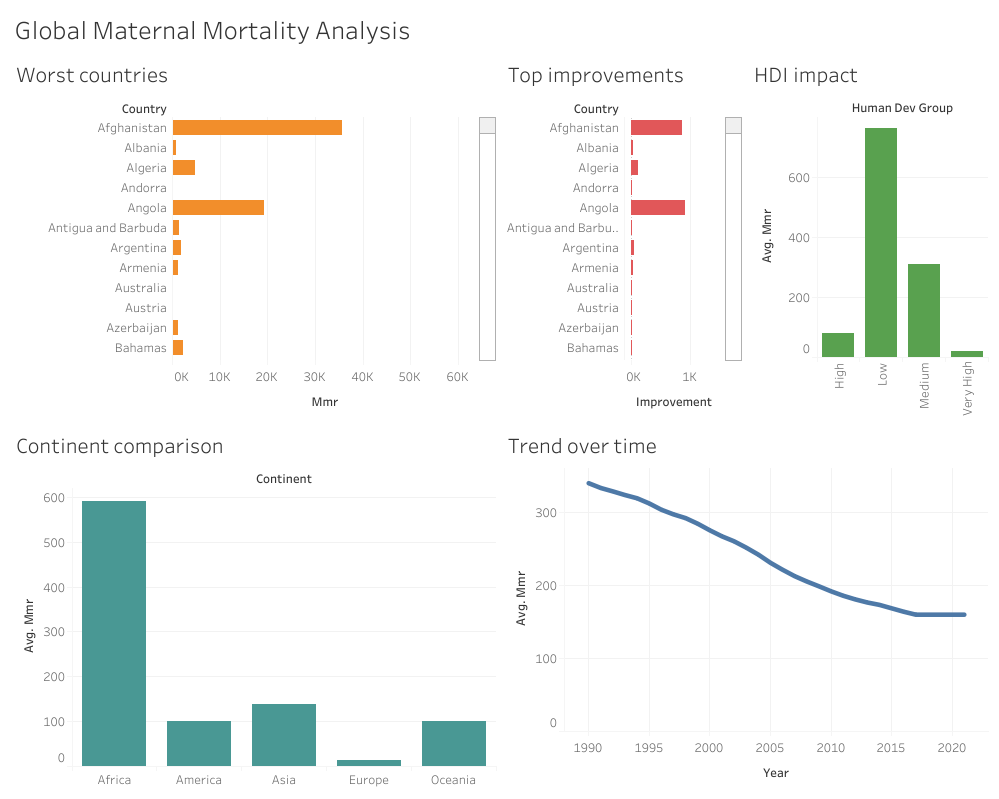The image size is (999, 799).
Task: Click the 'Human Dev Group' column header
Action: tap(902, 108)
